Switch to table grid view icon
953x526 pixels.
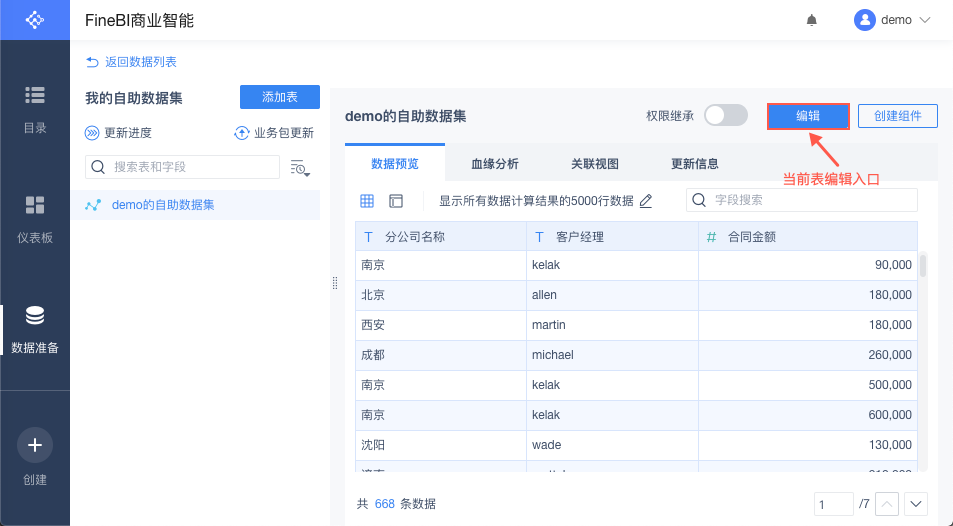tap(367, 201)
